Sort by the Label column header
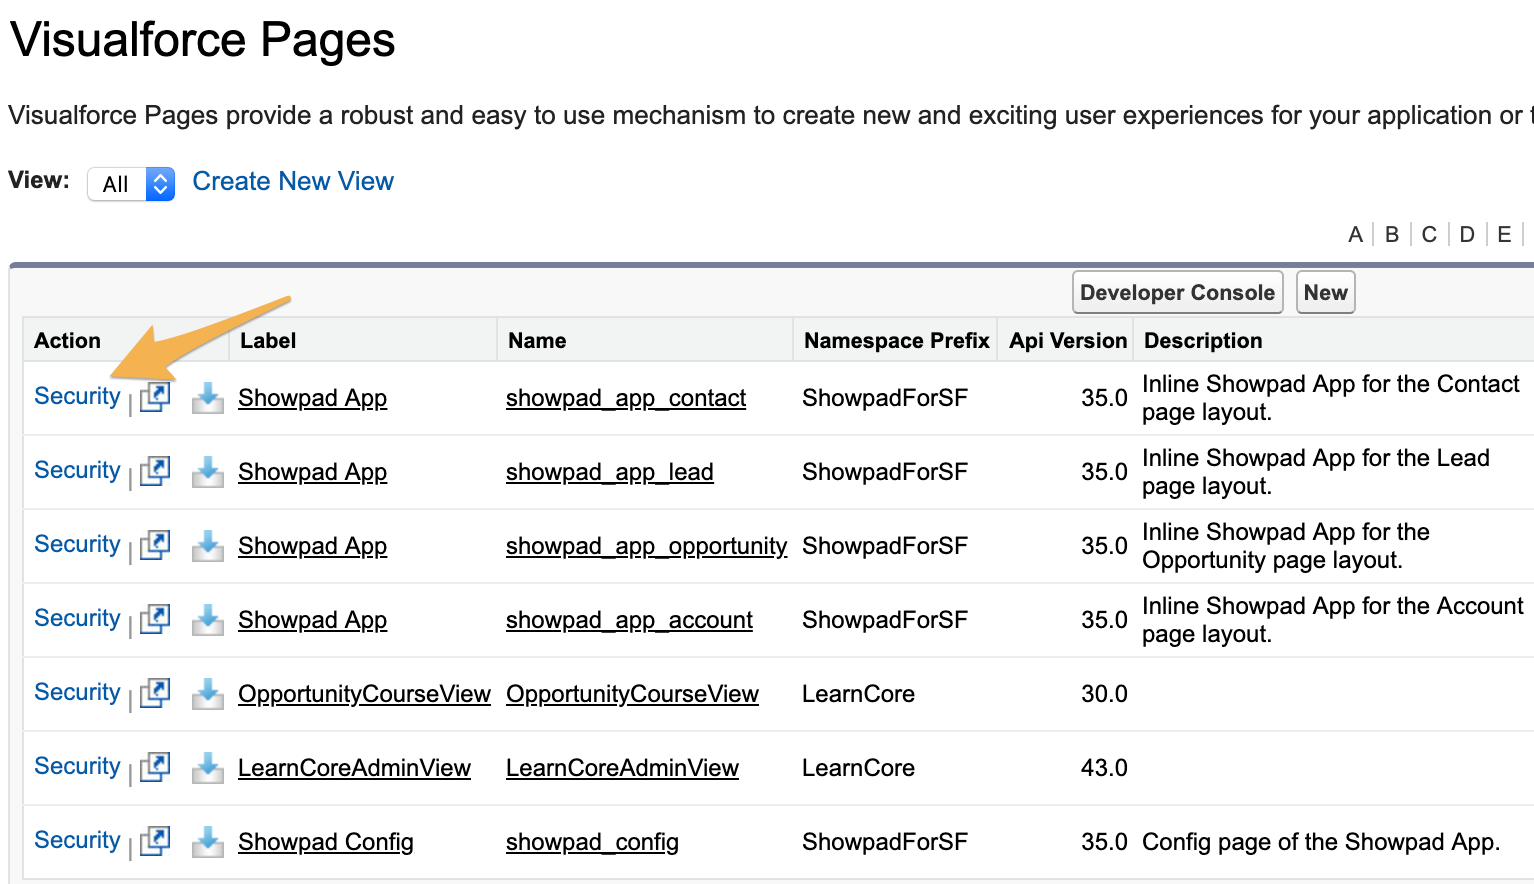The height and width of the screenshot is (884, 1534). 268,340
